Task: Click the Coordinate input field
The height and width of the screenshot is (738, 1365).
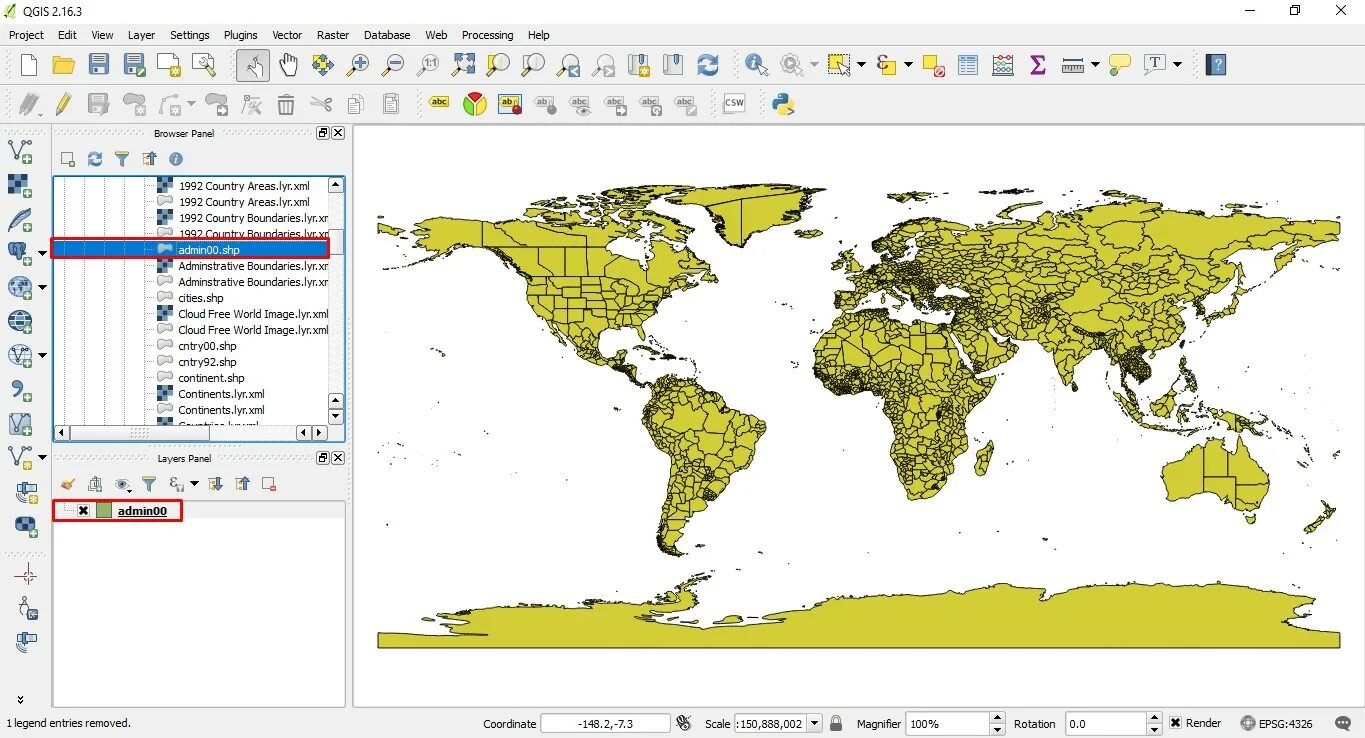Action: (x=607, y=723)
